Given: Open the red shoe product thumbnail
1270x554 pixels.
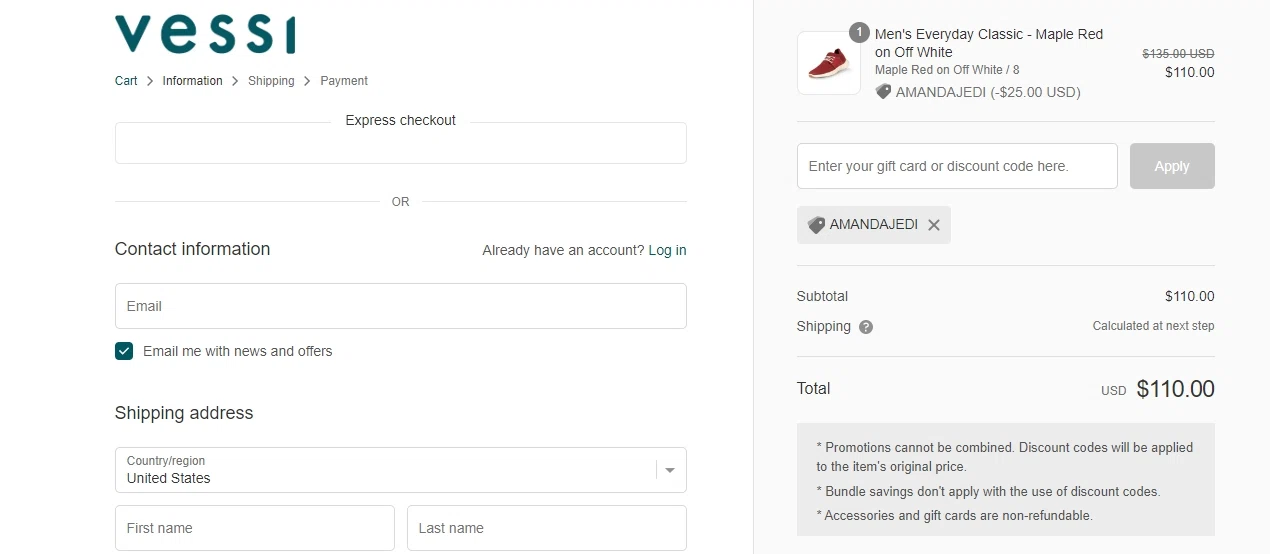Looking at the screenshot, I should [x=828, y=64].
